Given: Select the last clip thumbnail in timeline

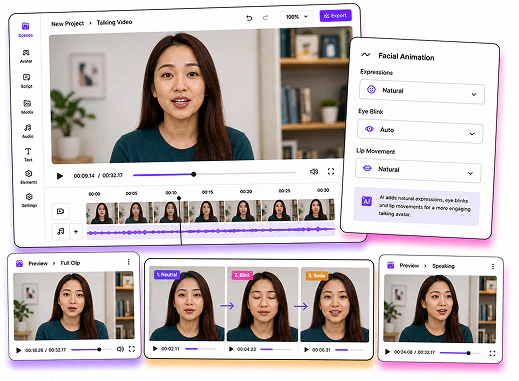Looking at the screenshot, I should pos(316,210).
